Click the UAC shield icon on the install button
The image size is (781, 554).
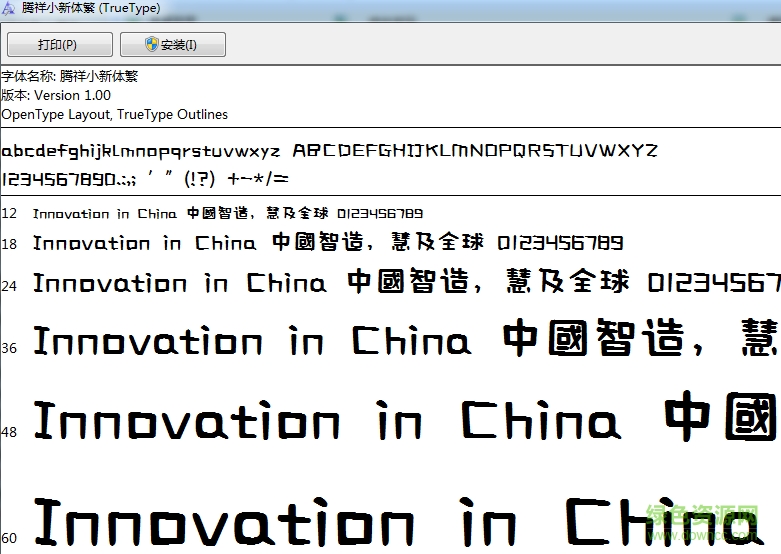coord(151,44)
